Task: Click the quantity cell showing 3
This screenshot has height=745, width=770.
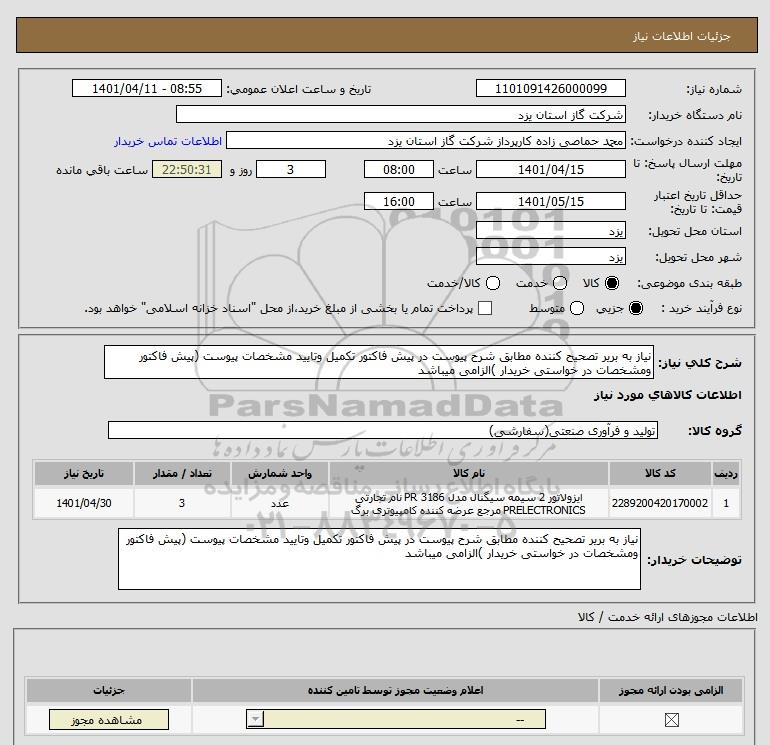Action: tap(182, 503)
